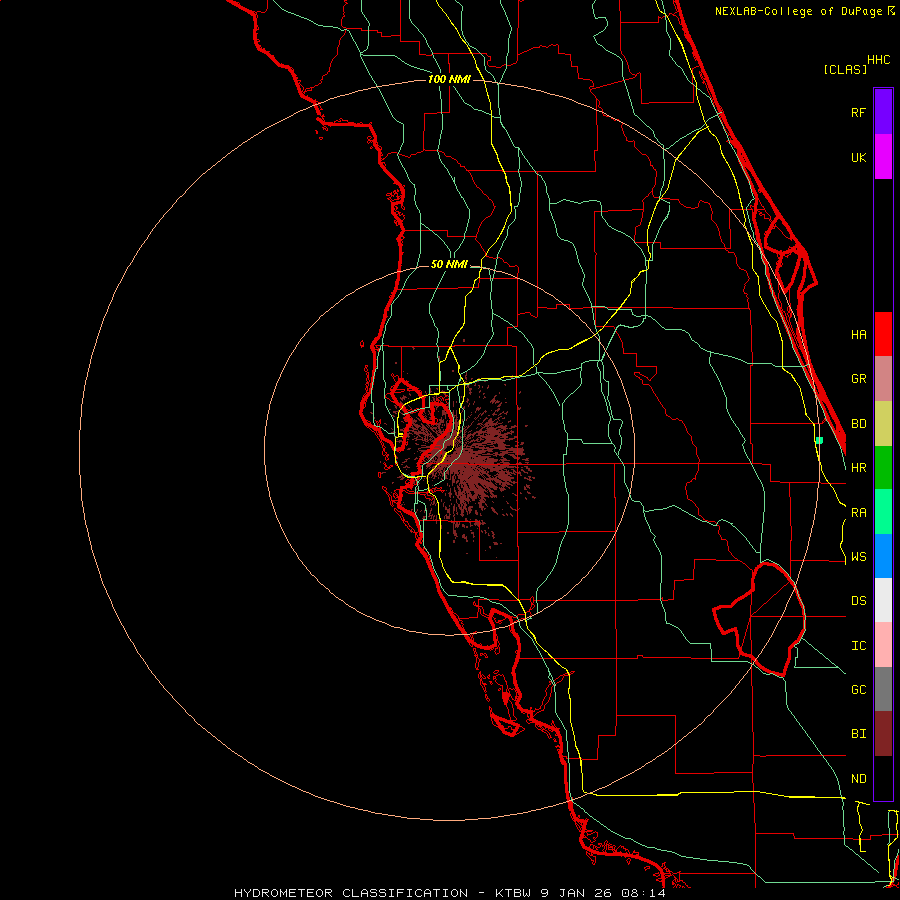Click the 100 NMI range ring label

pyautogui.click(x=449, y=79)
